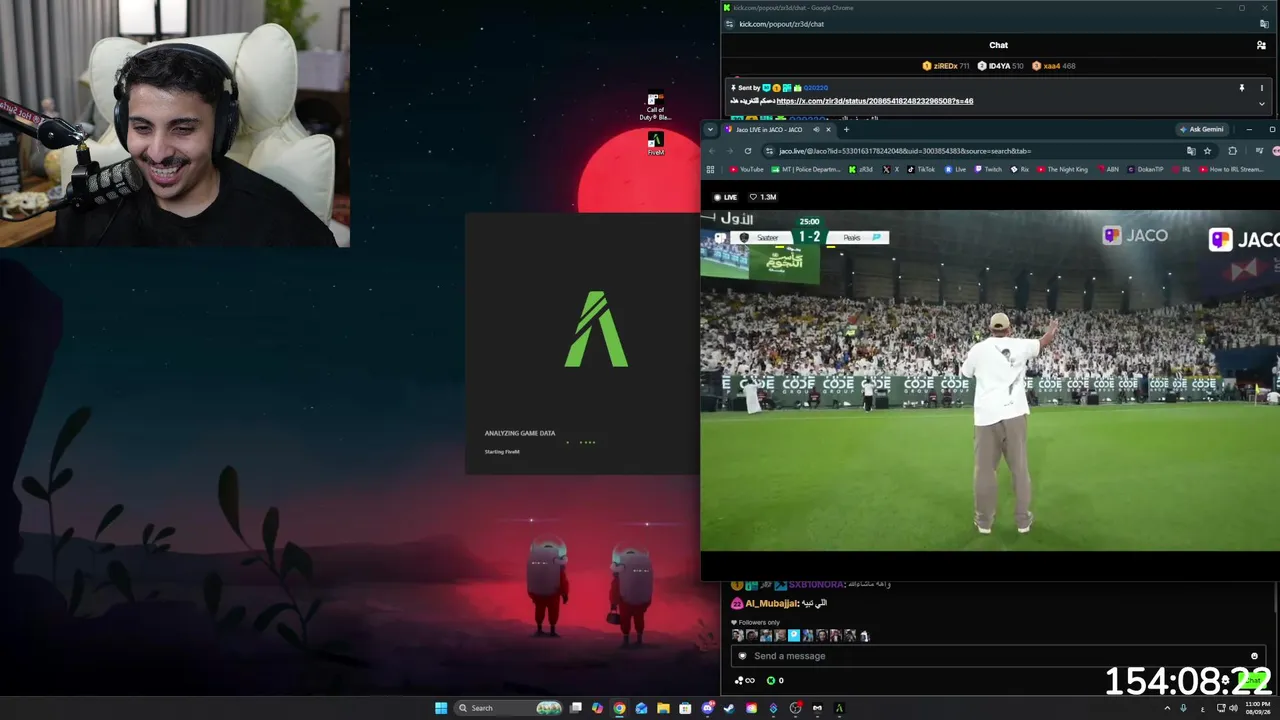Open a new tab in the JACO Chrome window
The height and width of the screenshot is (720, 1280).
click(x=846, y=129)
